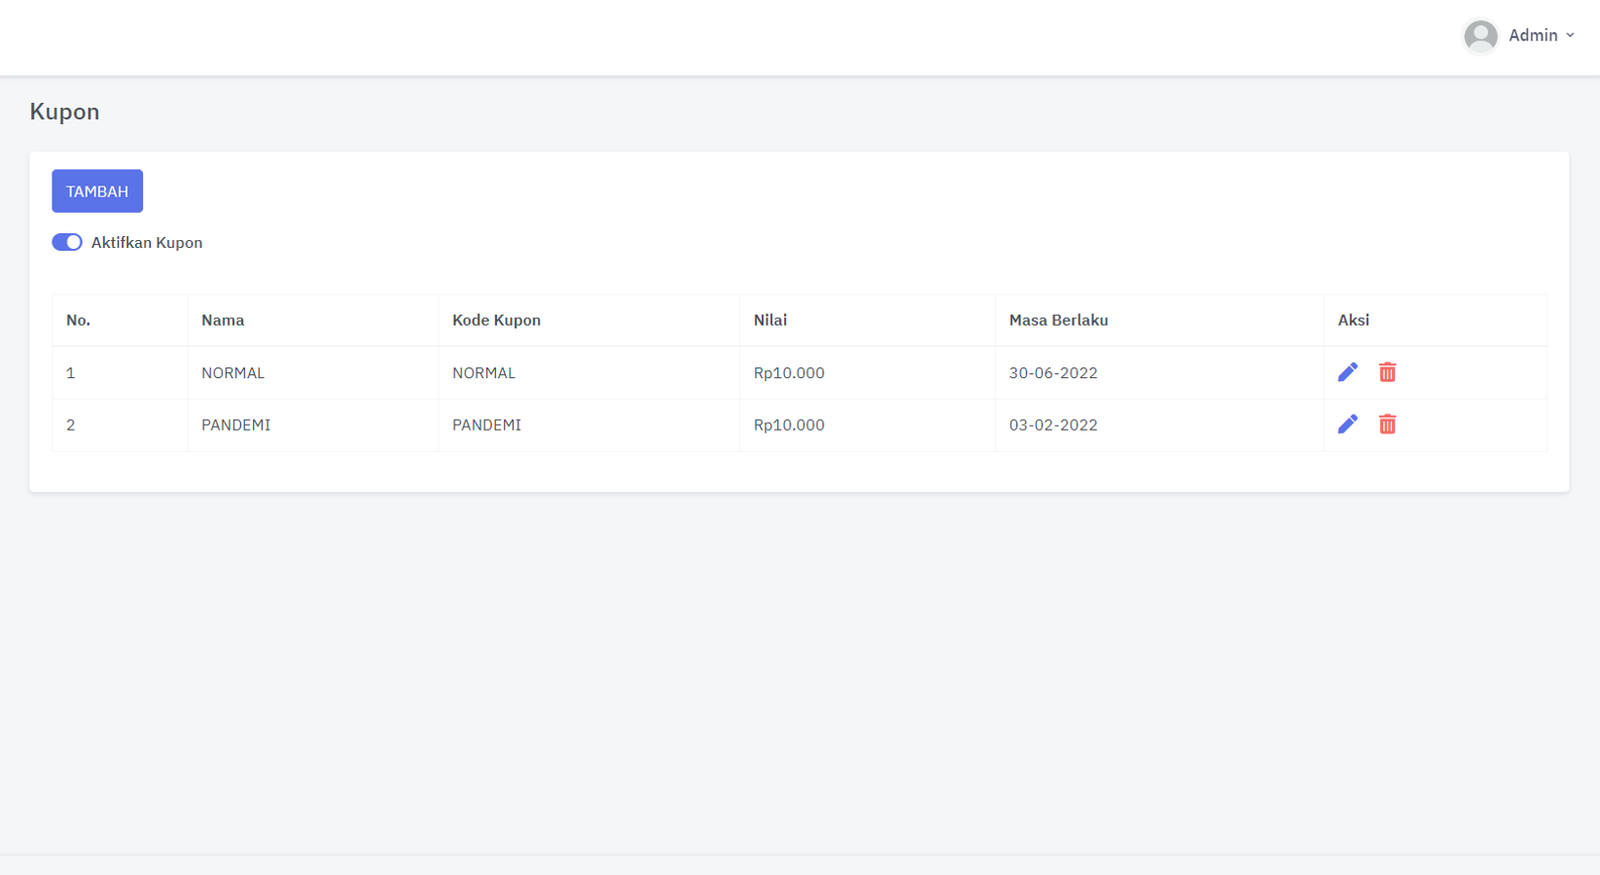The height and width of the screenshot is (875, 1600).
Task: Delete the NORMAL coupon using trash icon
Action: [1387, 372]
